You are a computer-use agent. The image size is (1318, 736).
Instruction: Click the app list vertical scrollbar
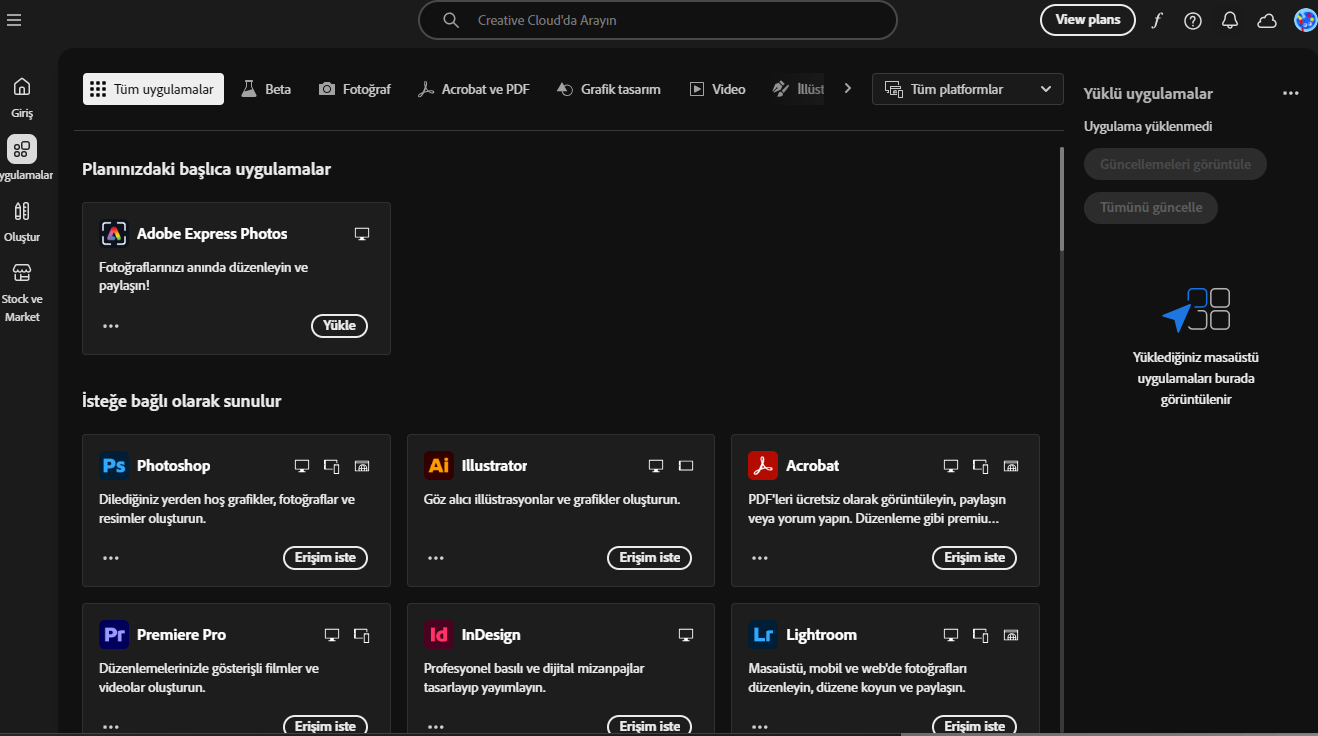1061,199
